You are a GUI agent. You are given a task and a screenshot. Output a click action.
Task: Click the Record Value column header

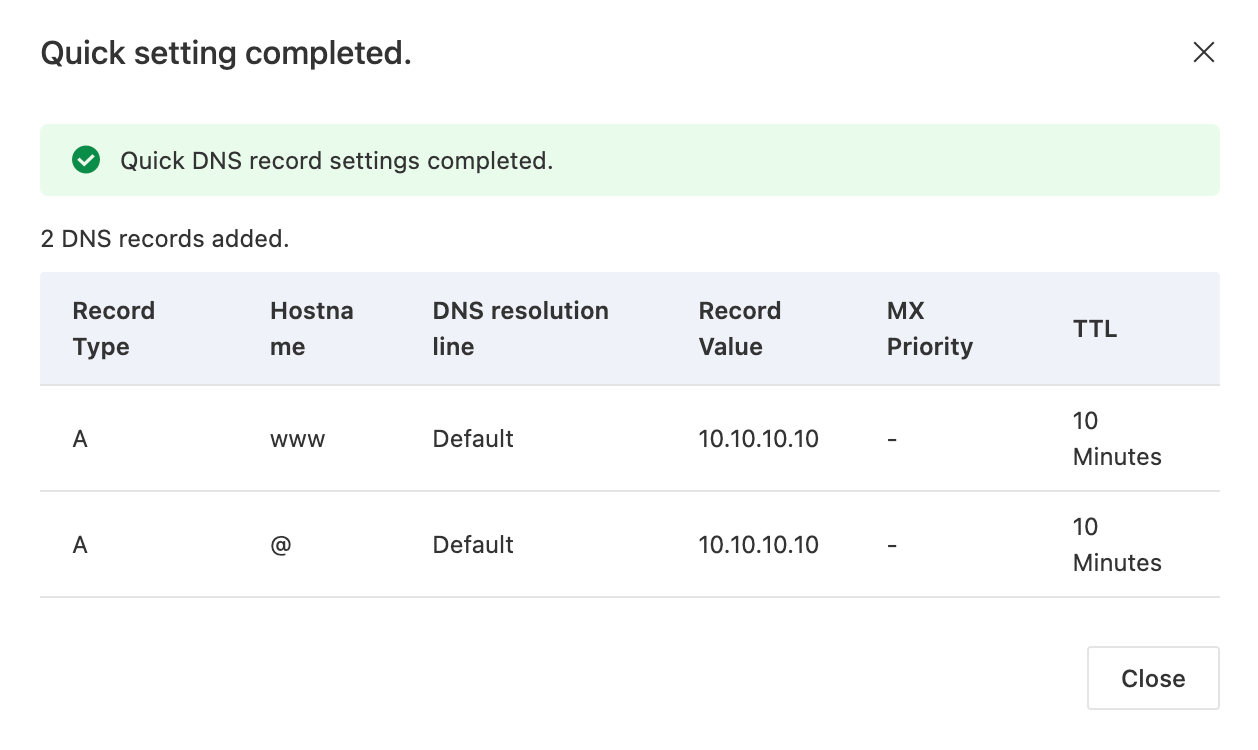tap(739, 329)
